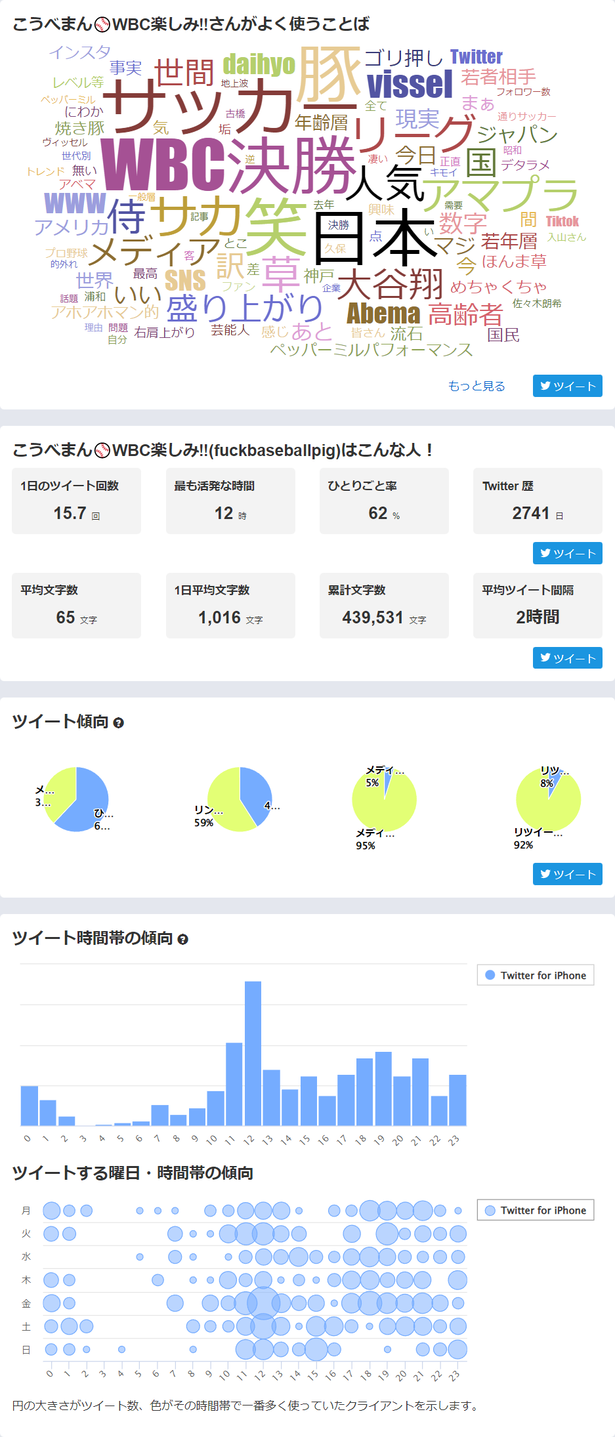Tweet the word cloud via ツイート button
Screen dimensions: 615x1437
[567, 386]
